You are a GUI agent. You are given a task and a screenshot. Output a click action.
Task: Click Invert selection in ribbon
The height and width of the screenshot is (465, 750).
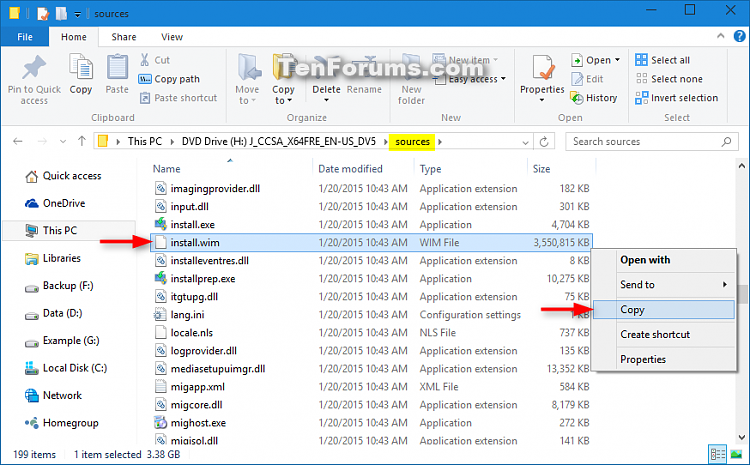(x=676, y=98)
